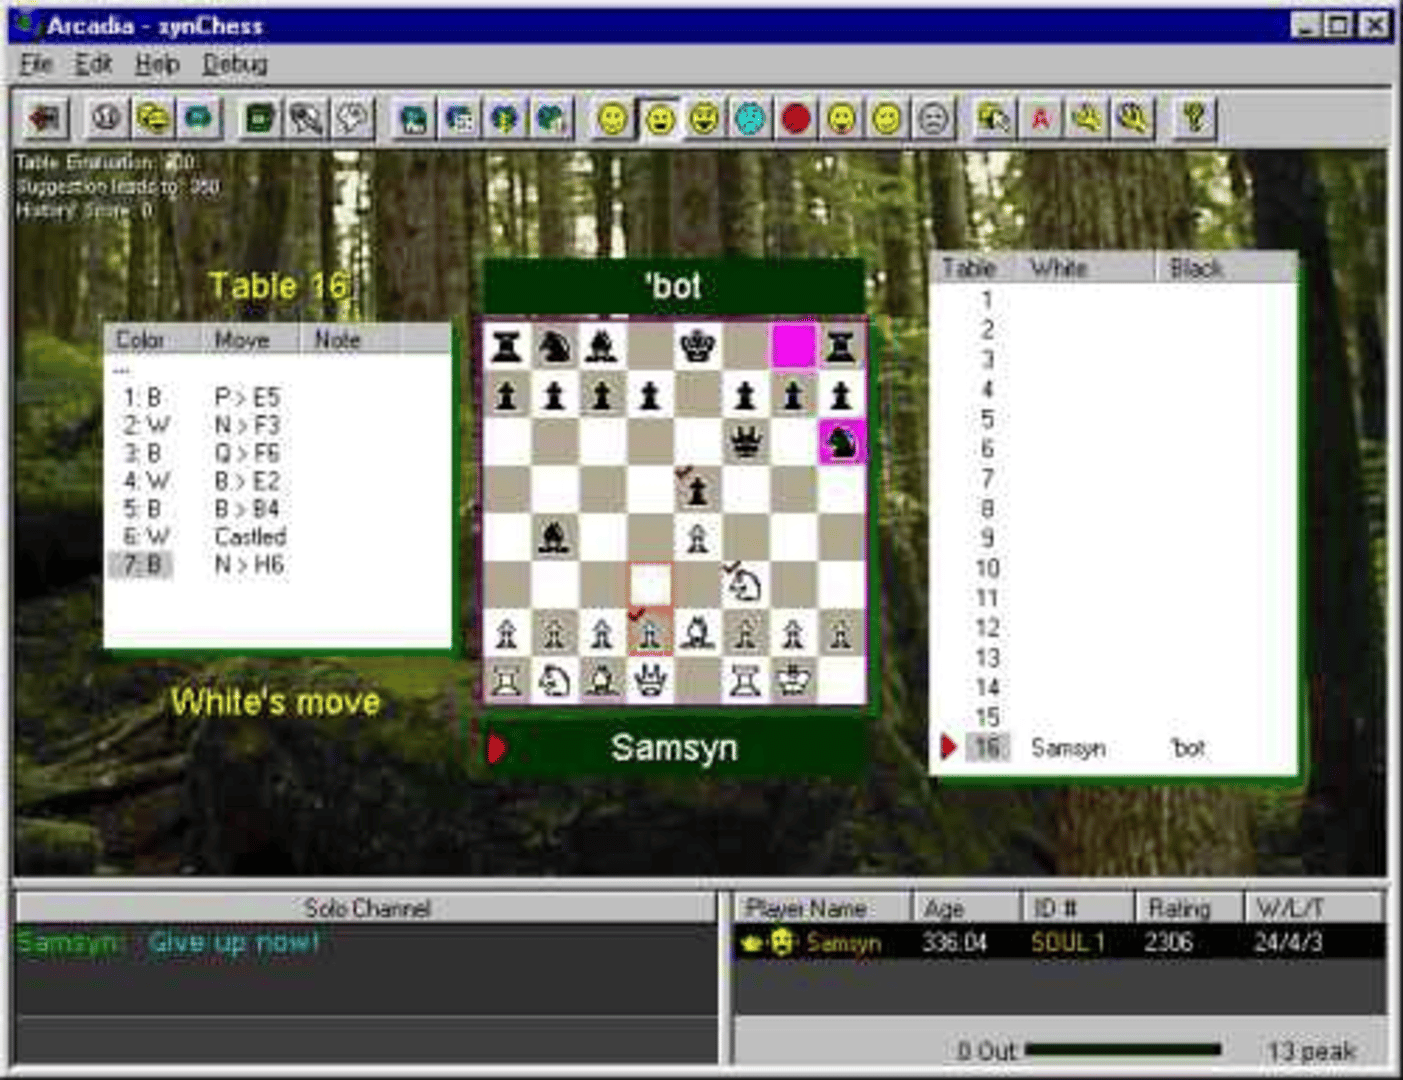Screen dimensions: 1403x1080
Task: Click the Rating column header in player list
Action: pos(1179,908)
